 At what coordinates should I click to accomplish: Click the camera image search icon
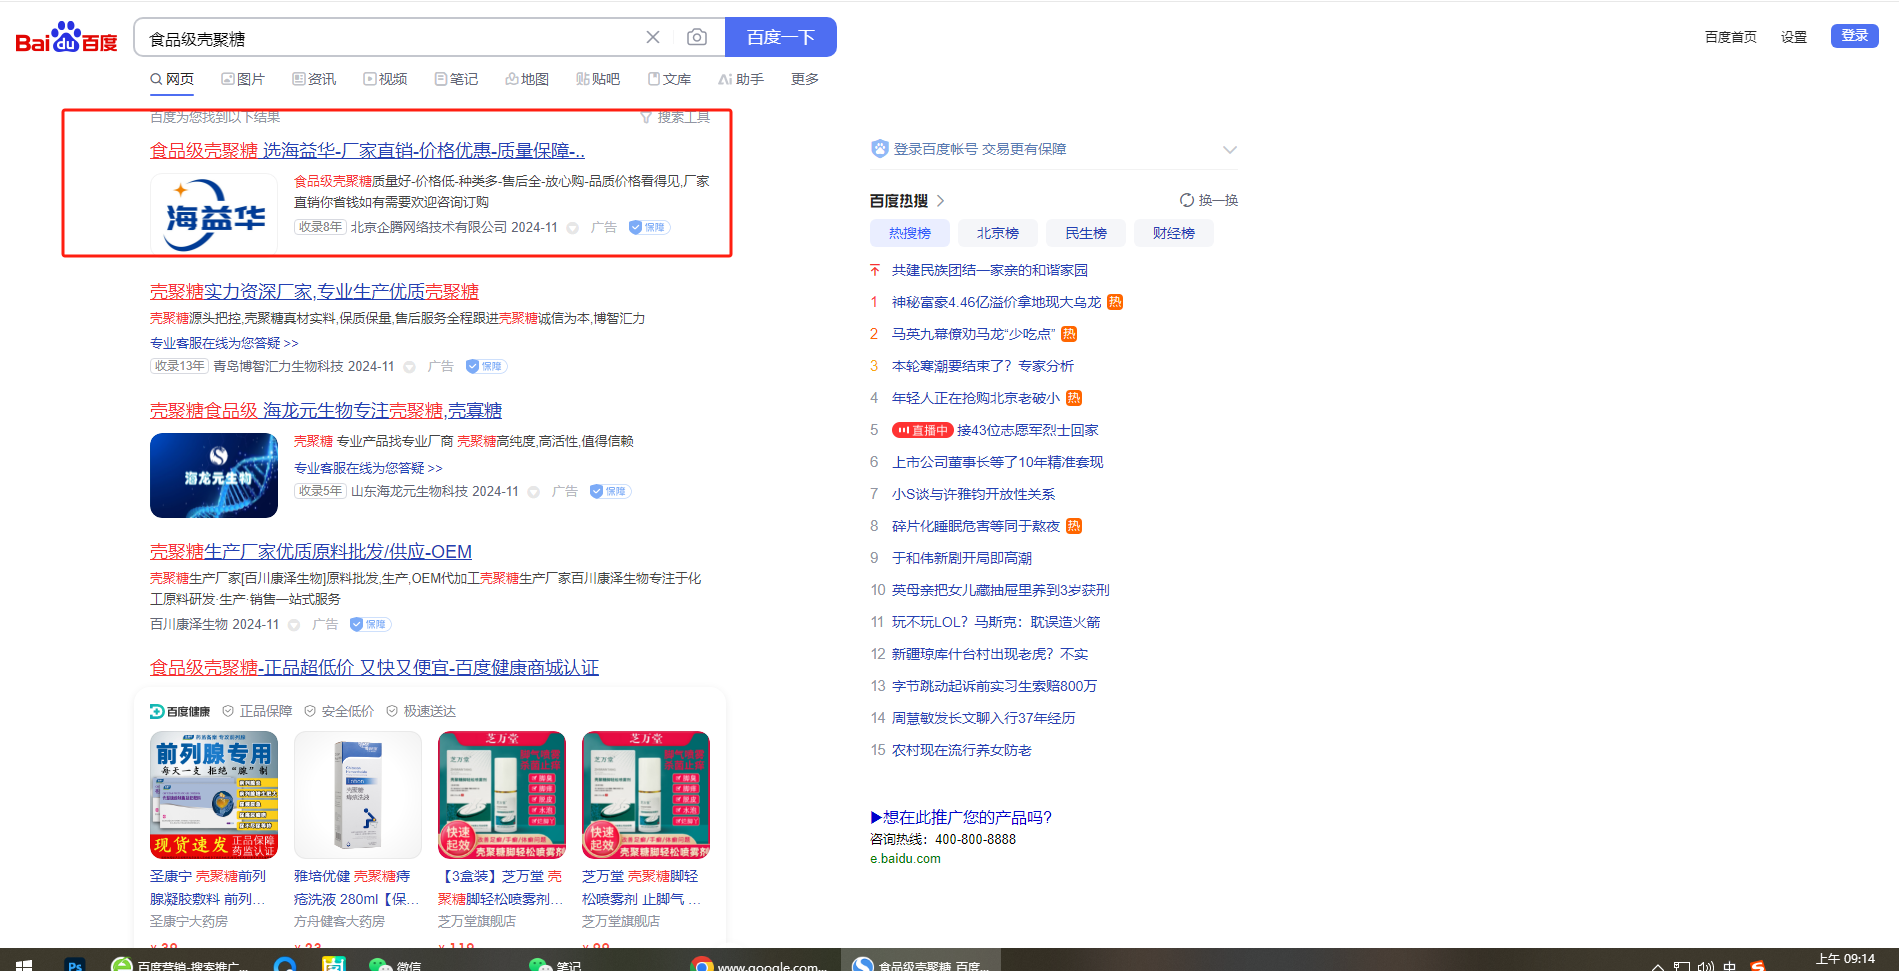click(x=697, y=38)
